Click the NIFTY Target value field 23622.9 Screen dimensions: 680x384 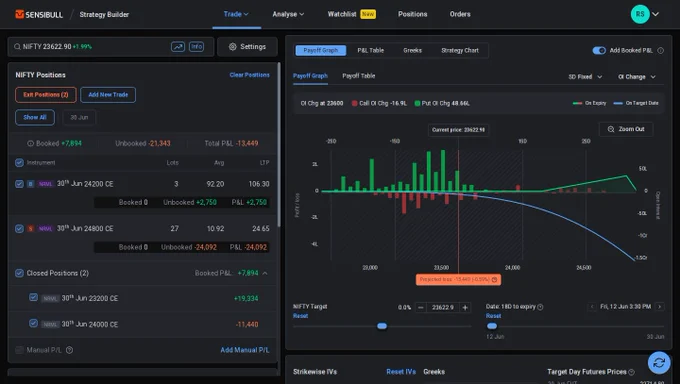[x=443, y=307]
